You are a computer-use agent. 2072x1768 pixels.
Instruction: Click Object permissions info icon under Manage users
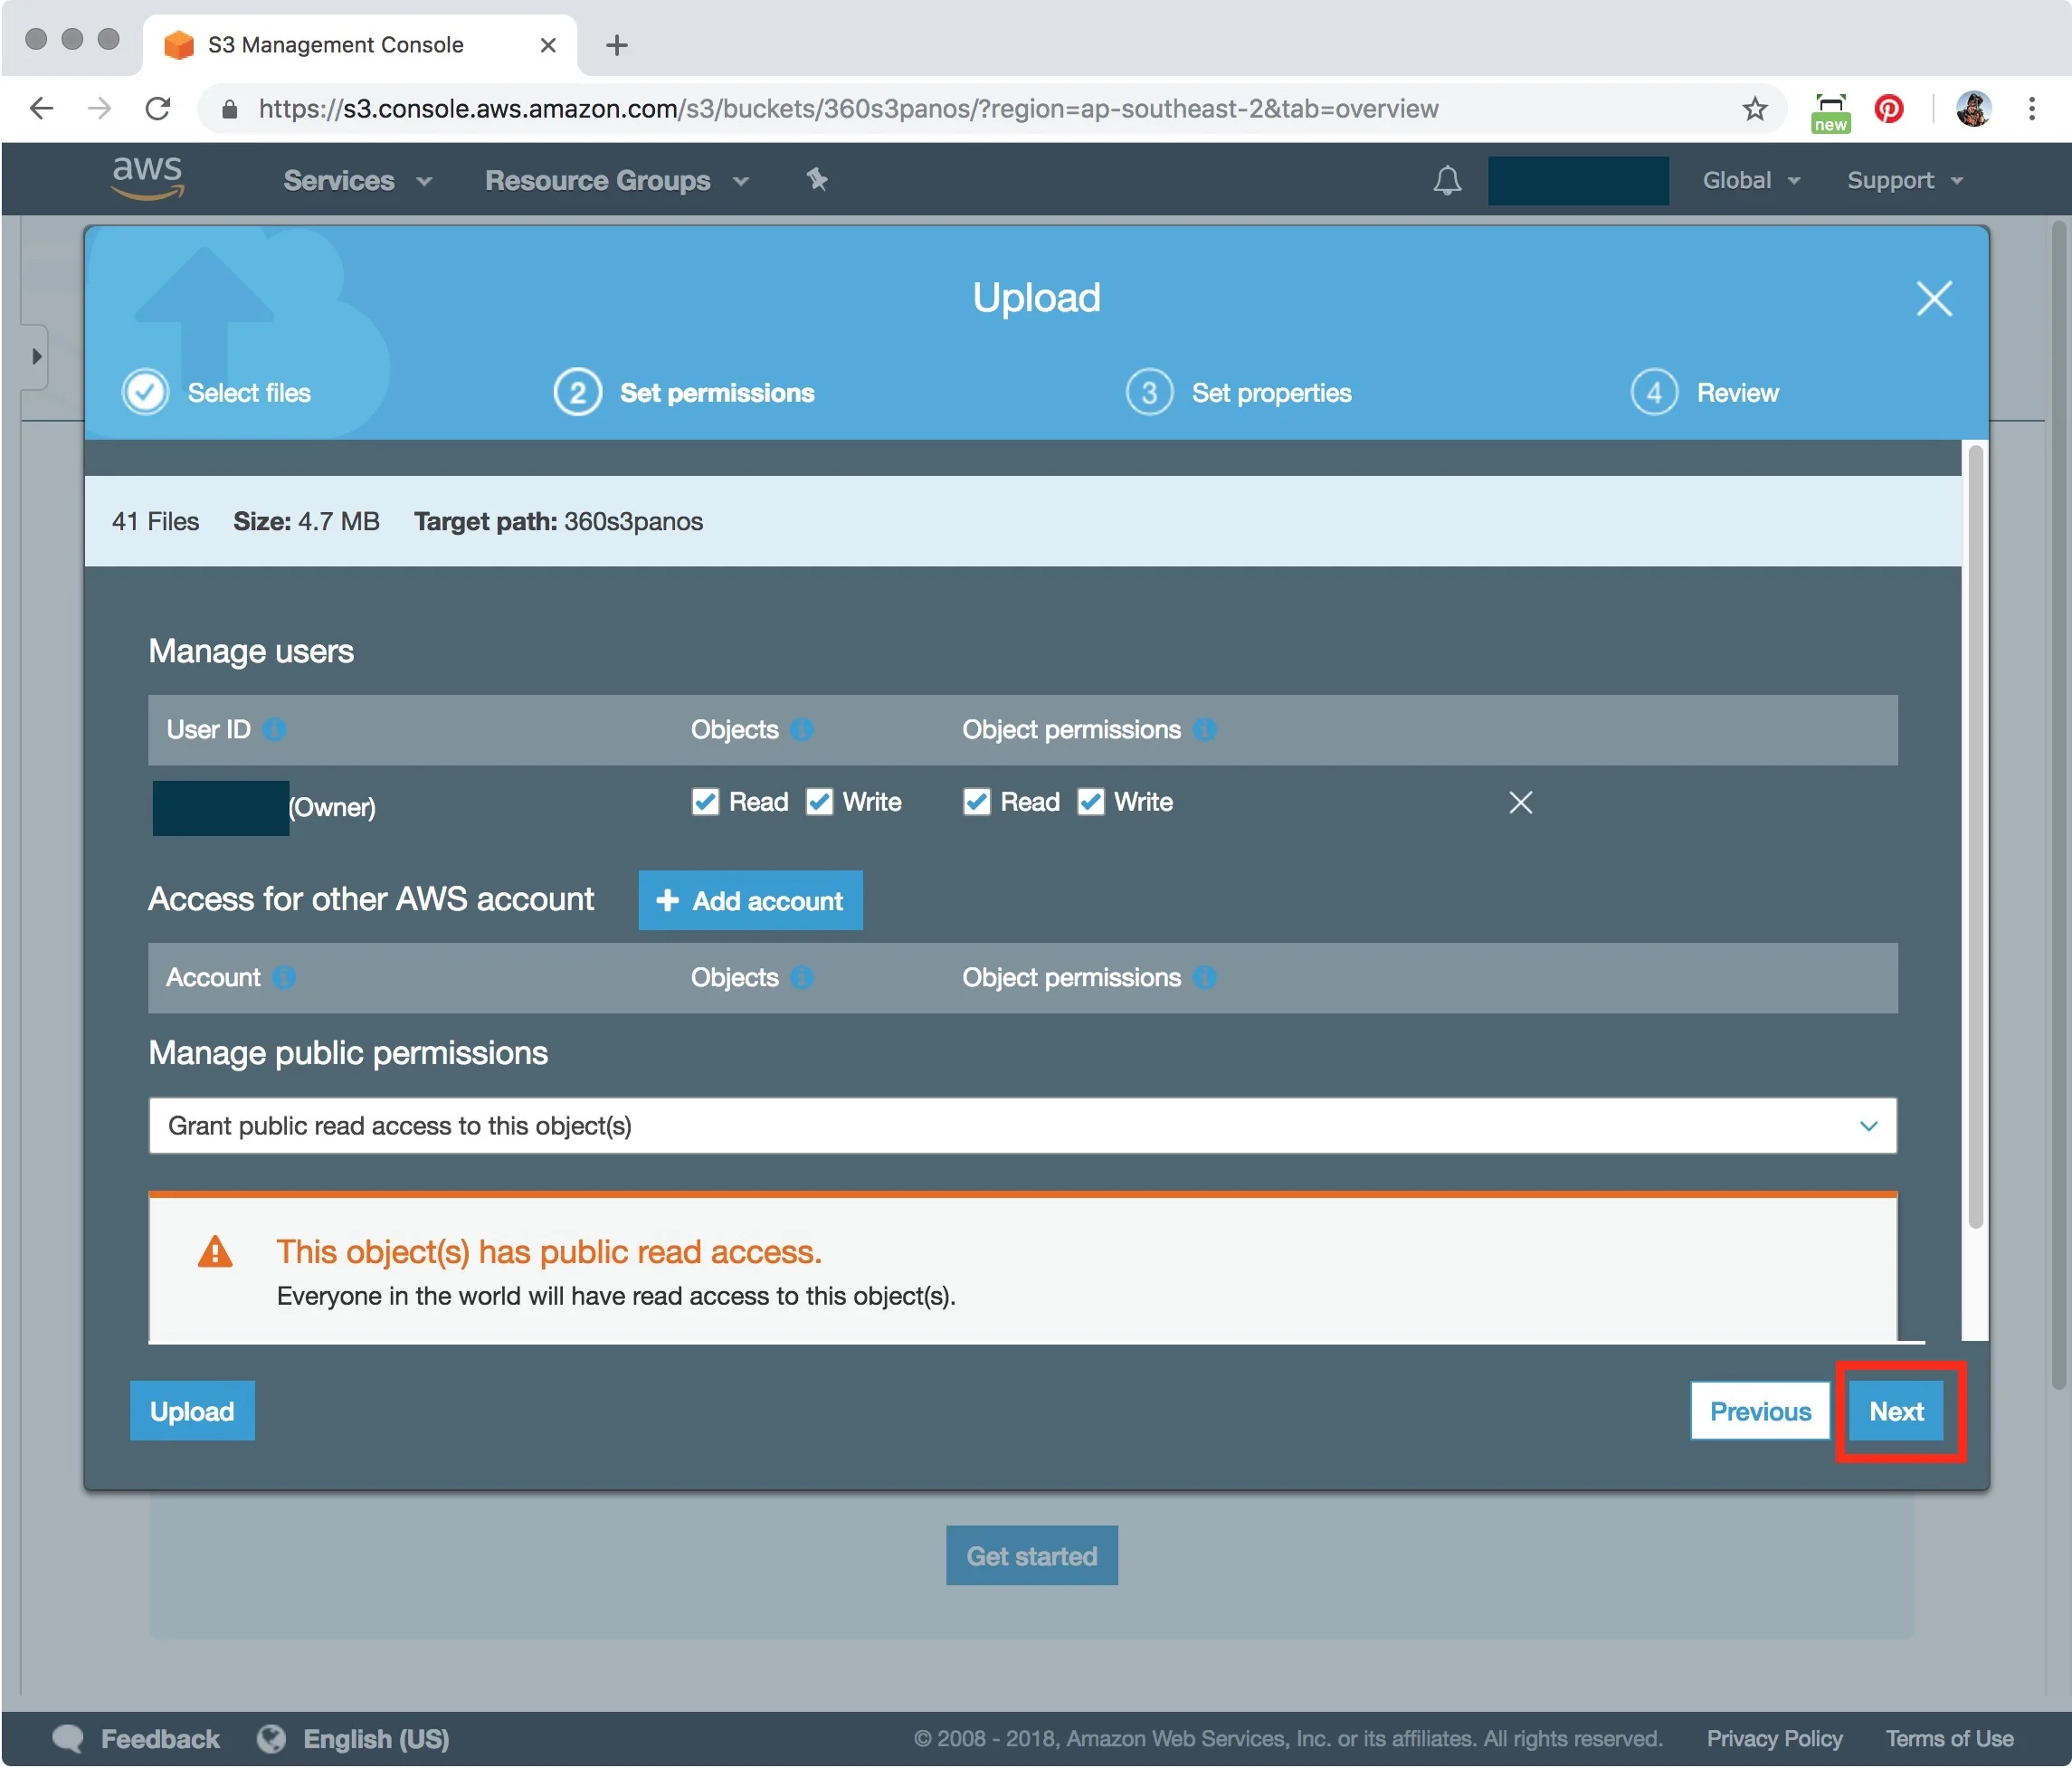1205,730
